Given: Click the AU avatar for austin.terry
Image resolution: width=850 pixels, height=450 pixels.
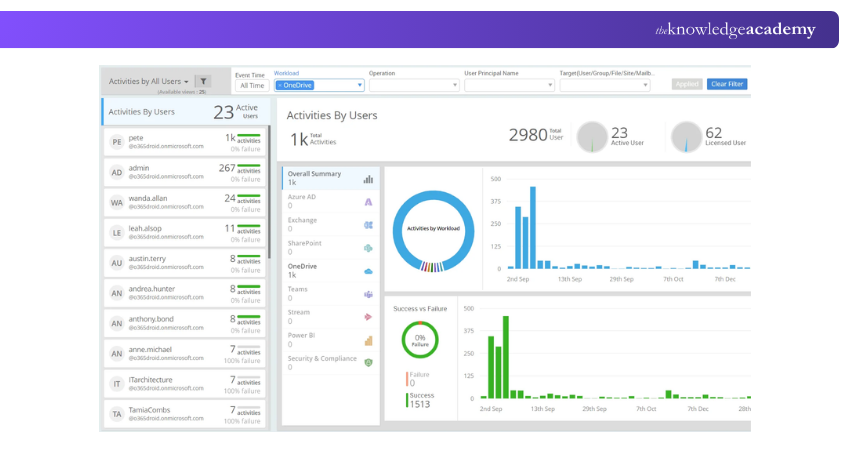Looking at the screenshot, I should coord(117,263).
